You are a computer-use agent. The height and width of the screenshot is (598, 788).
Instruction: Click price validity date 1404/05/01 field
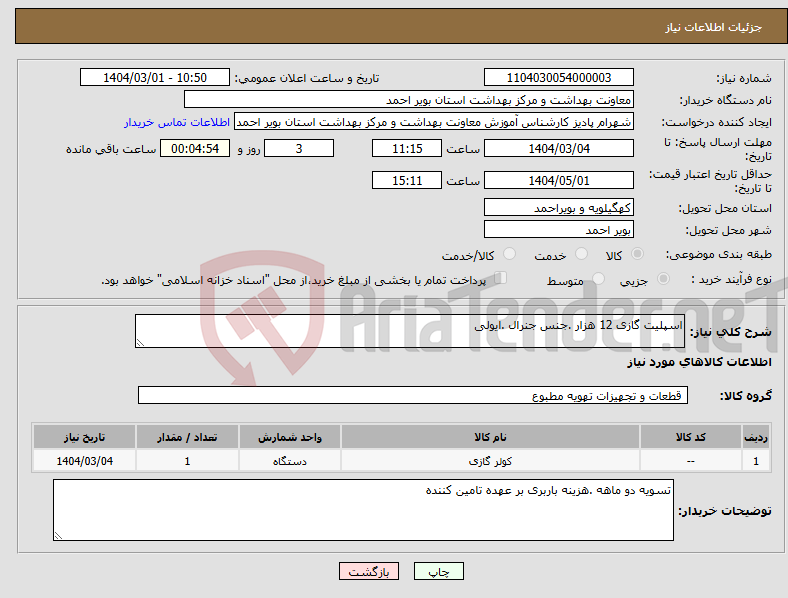tap(559, 180)
